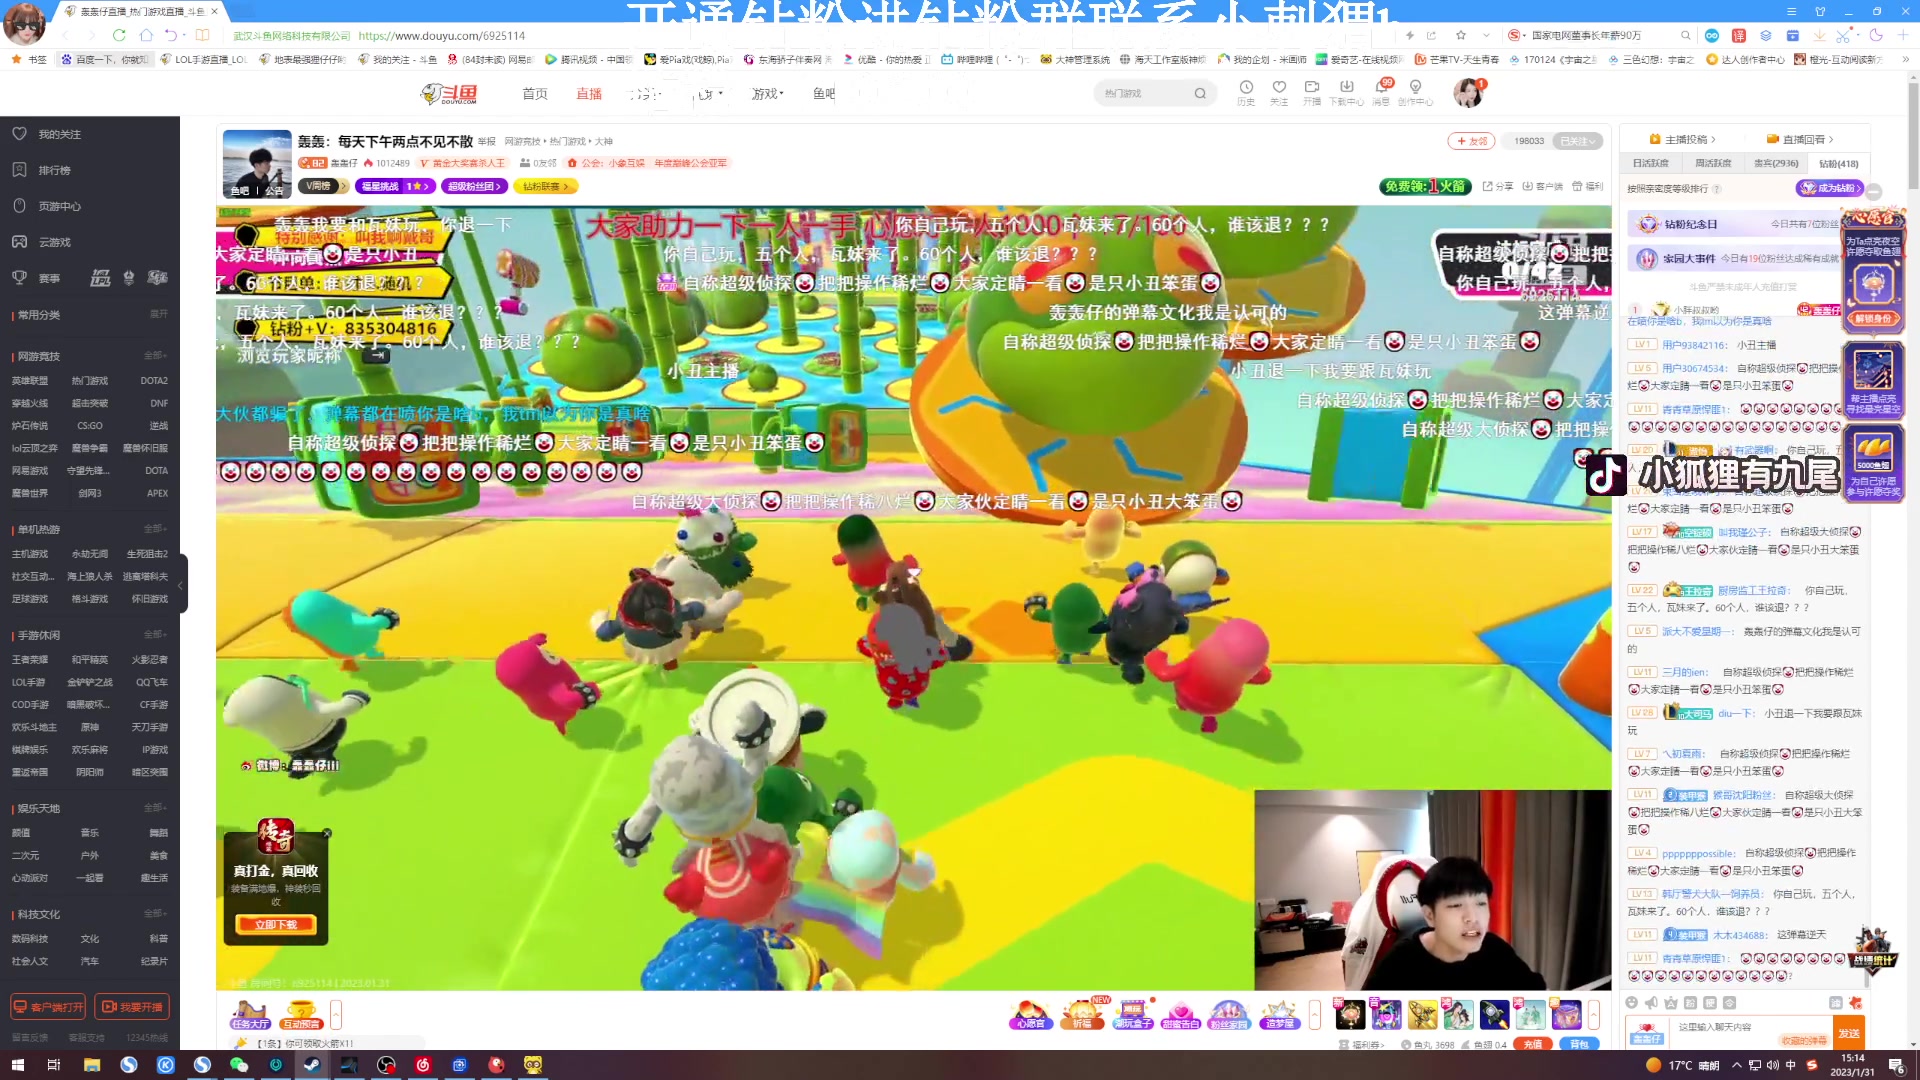The image size is (1920, 1080).
Task: Open the Windows Start menu
Action: coord(17,1065)
